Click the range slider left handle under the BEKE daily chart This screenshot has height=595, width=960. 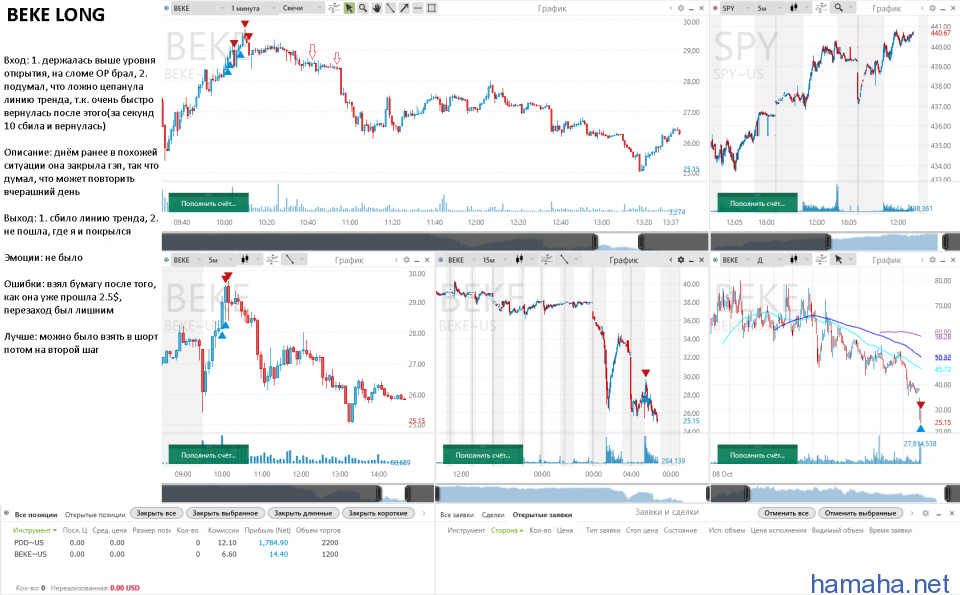point(746,493)
